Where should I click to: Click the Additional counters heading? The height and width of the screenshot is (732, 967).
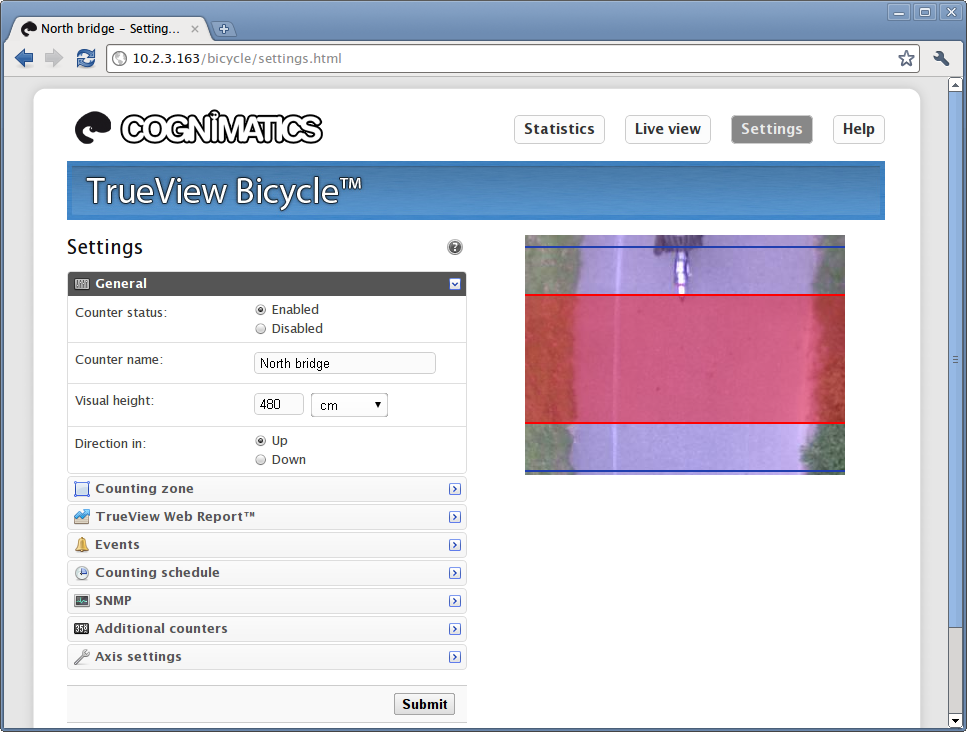[x=161, y=628]
